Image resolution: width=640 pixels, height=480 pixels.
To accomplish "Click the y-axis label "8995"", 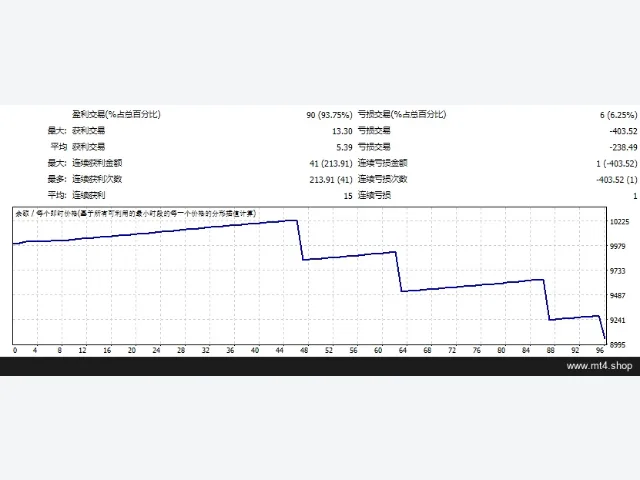I will [x=618, y=345].
